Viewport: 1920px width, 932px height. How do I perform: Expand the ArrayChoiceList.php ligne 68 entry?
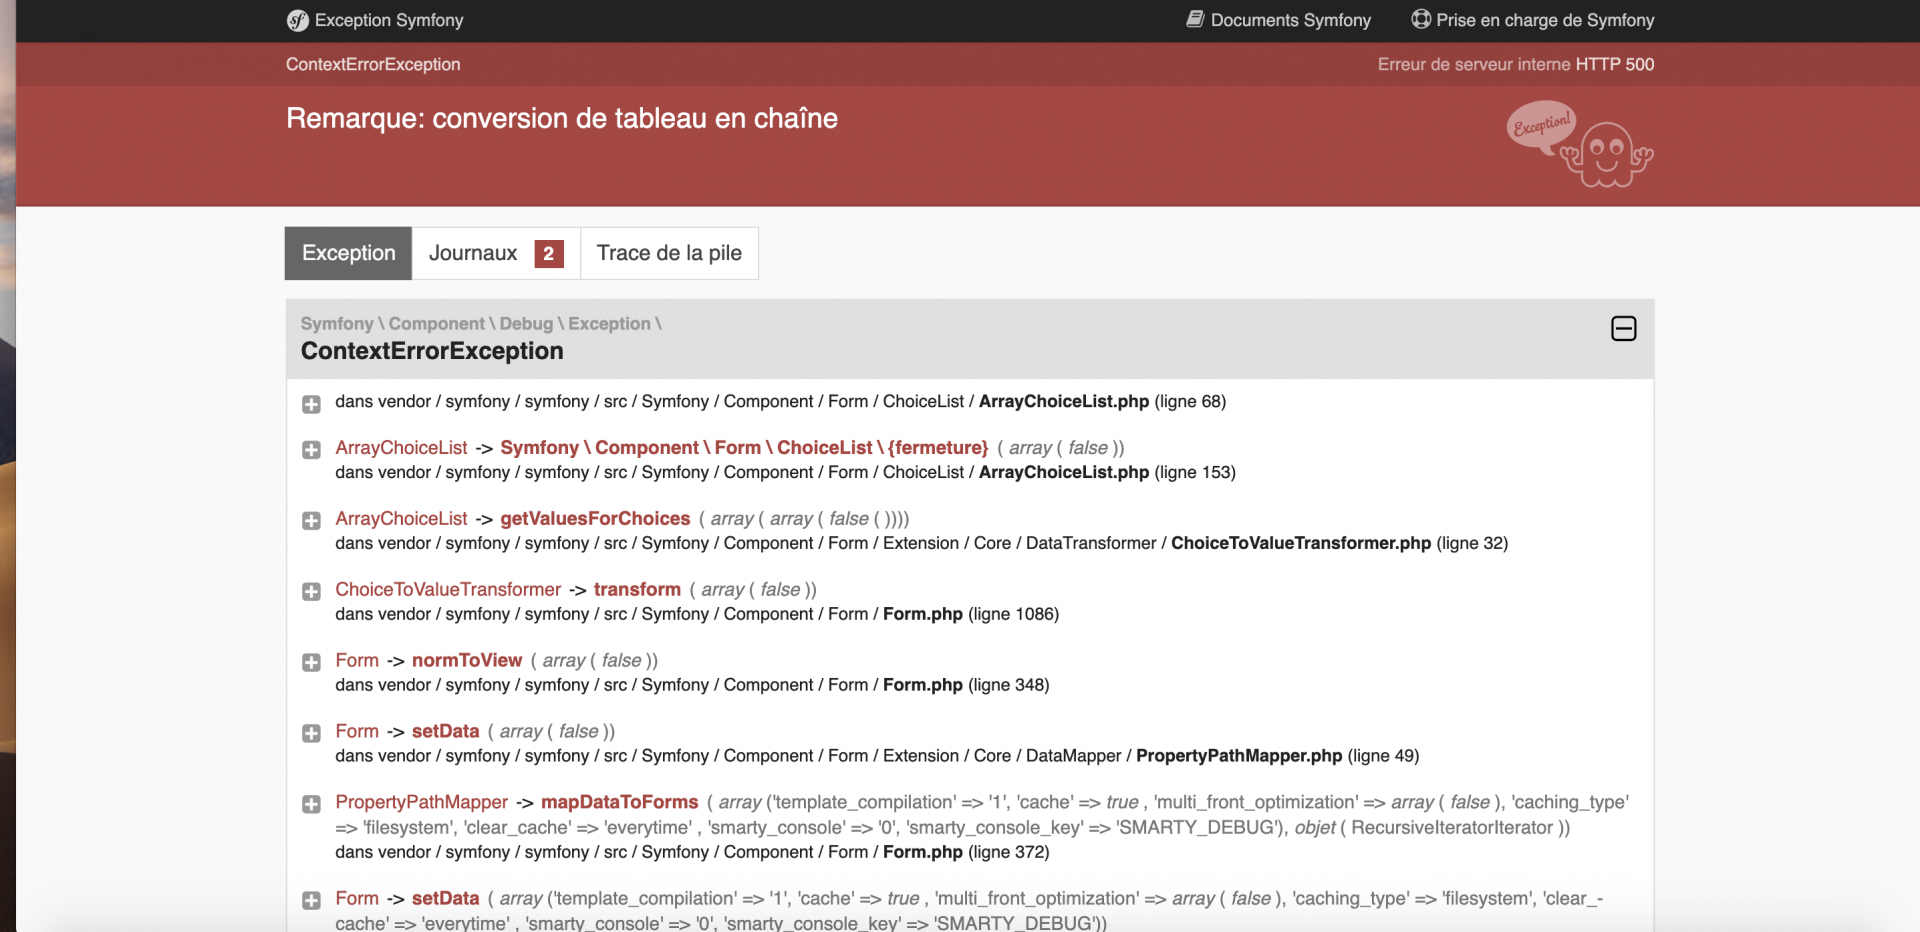pyautogui.click(x=312, y=404)
